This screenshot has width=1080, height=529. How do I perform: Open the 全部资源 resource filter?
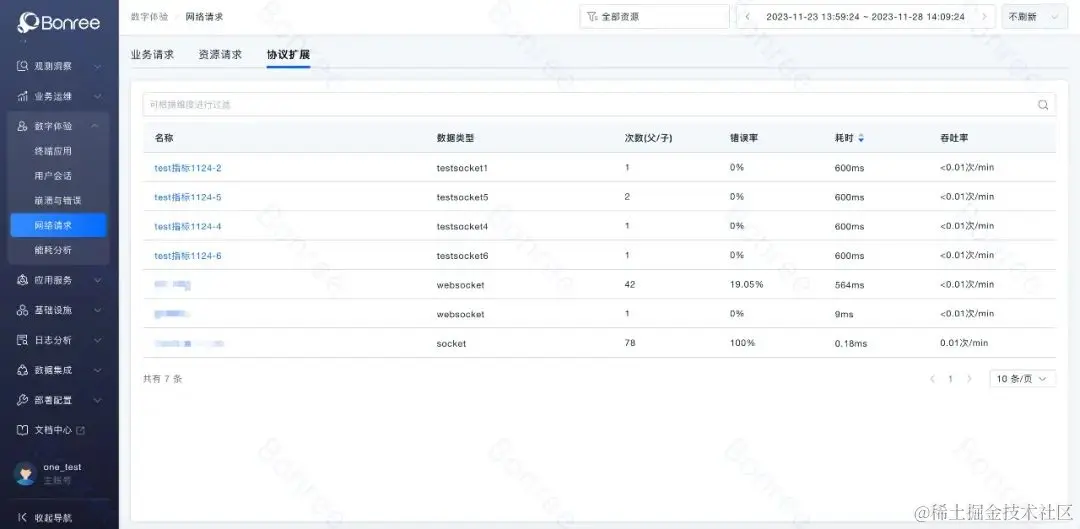coord(654,17)
